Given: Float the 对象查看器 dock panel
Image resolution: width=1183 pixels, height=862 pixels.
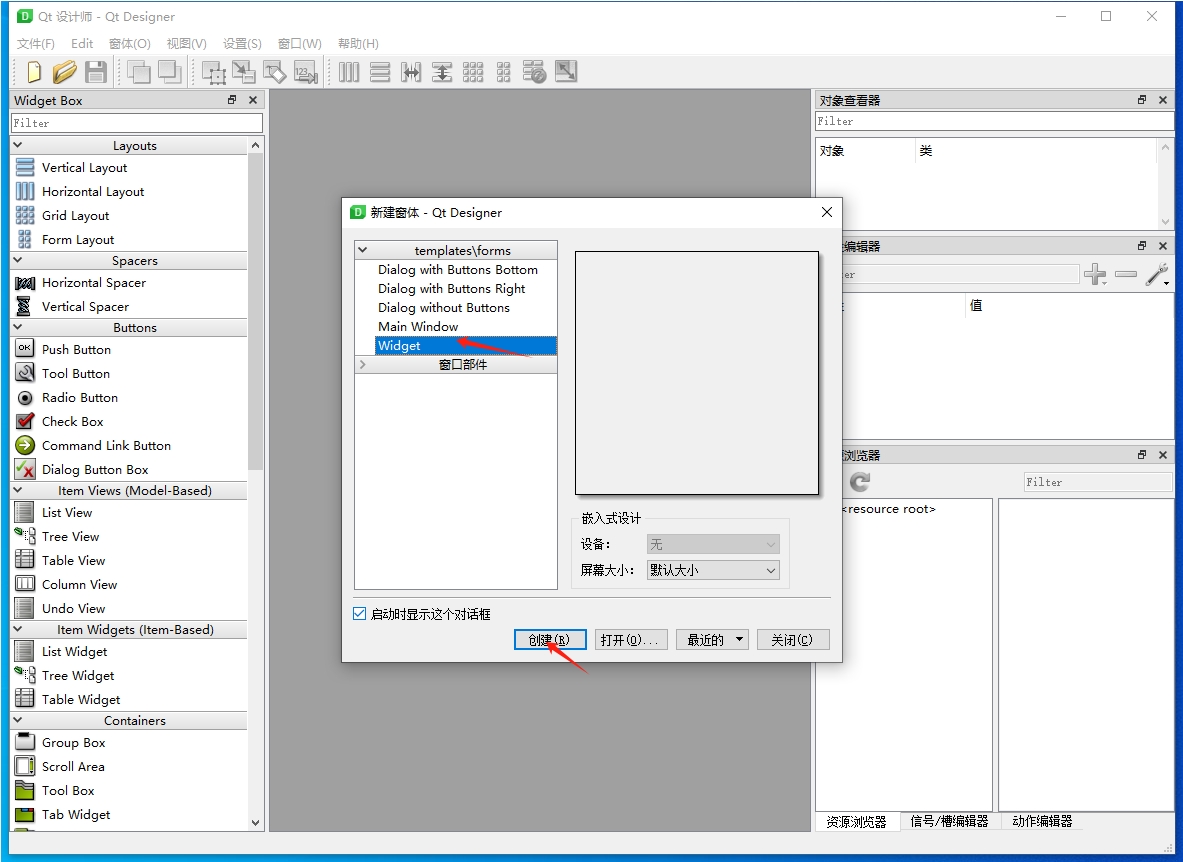Looking at the screenshot, I should [1142, 100].
